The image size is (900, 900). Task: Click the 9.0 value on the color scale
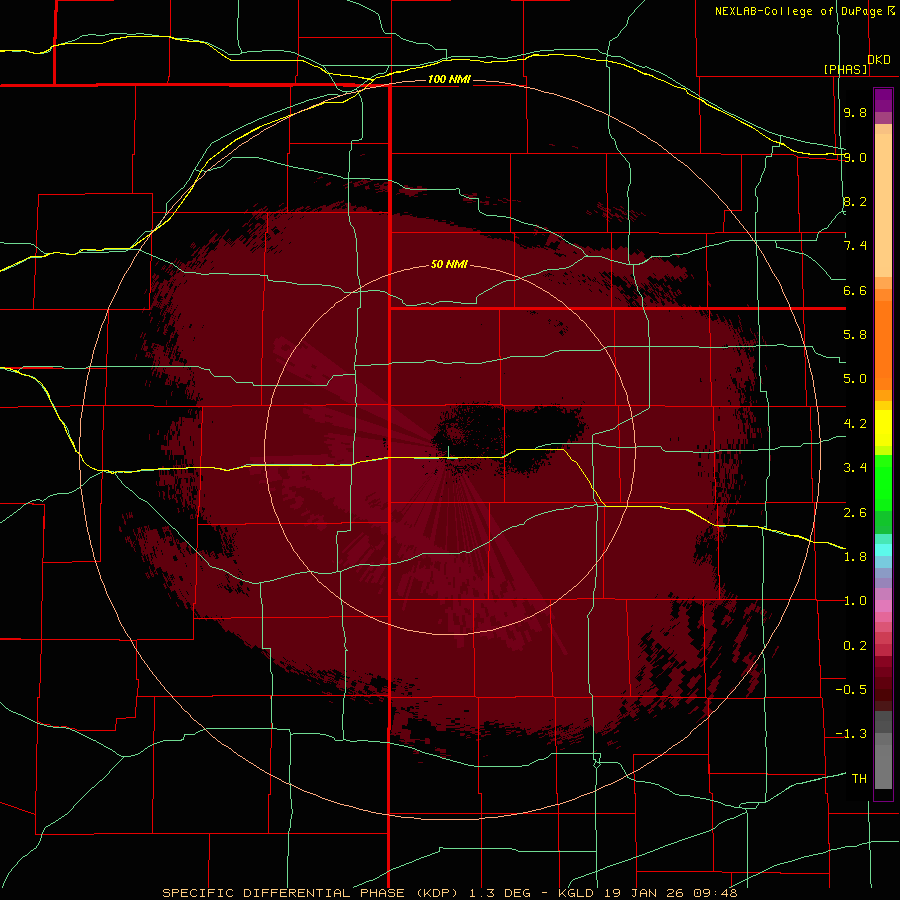[x=855, y=157]
